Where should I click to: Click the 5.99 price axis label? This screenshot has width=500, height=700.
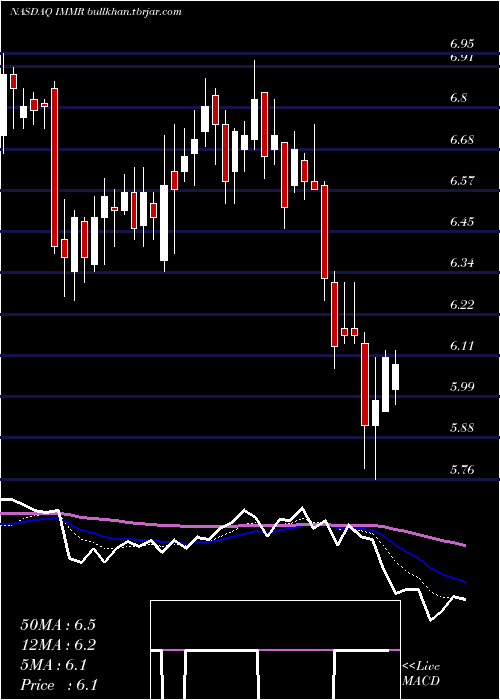[462, 387]
